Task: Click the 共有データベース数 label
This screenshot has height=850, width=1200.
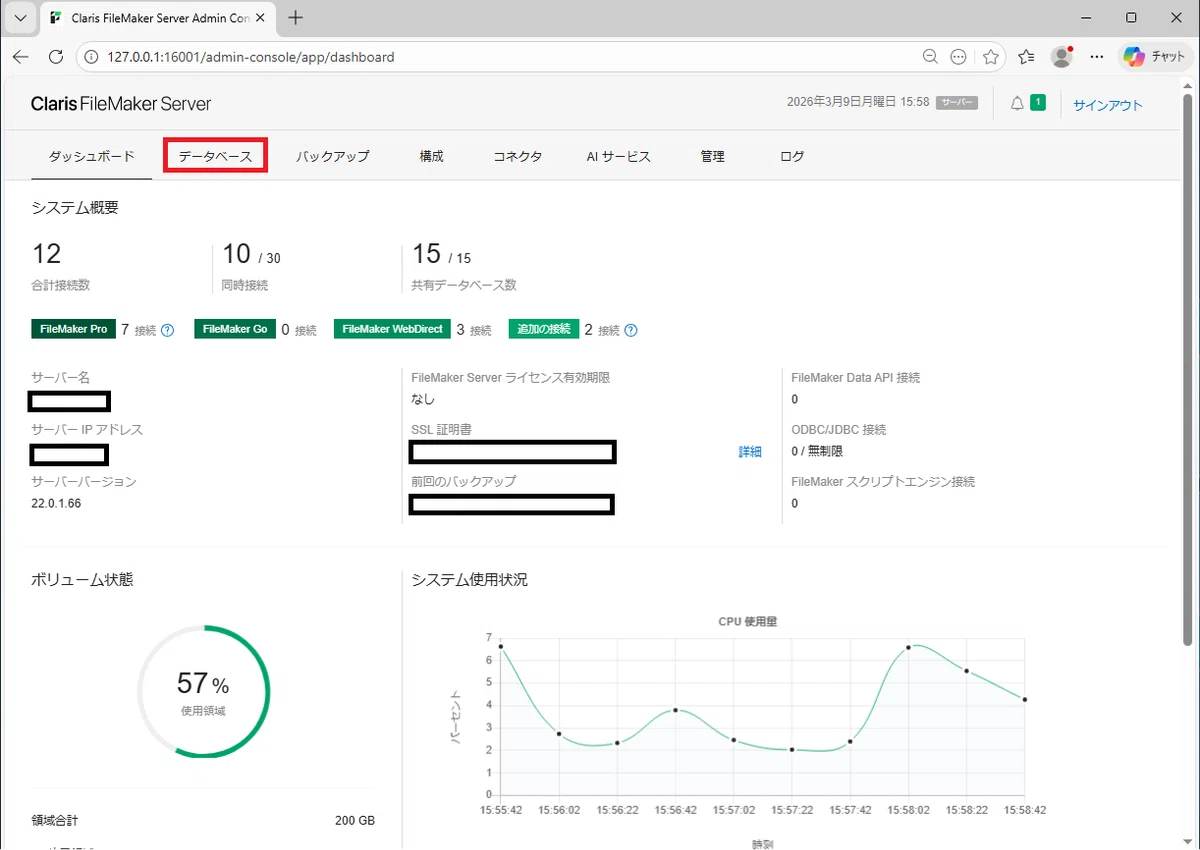Action: pyautogui.click(x=464, y=285)
